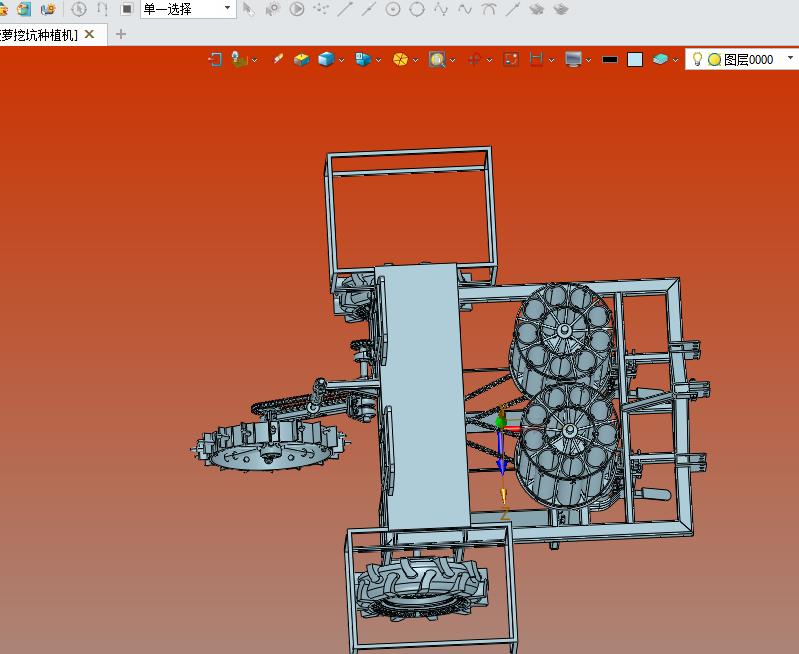Click the rubber tire at the model's bottom

(421, 588)
